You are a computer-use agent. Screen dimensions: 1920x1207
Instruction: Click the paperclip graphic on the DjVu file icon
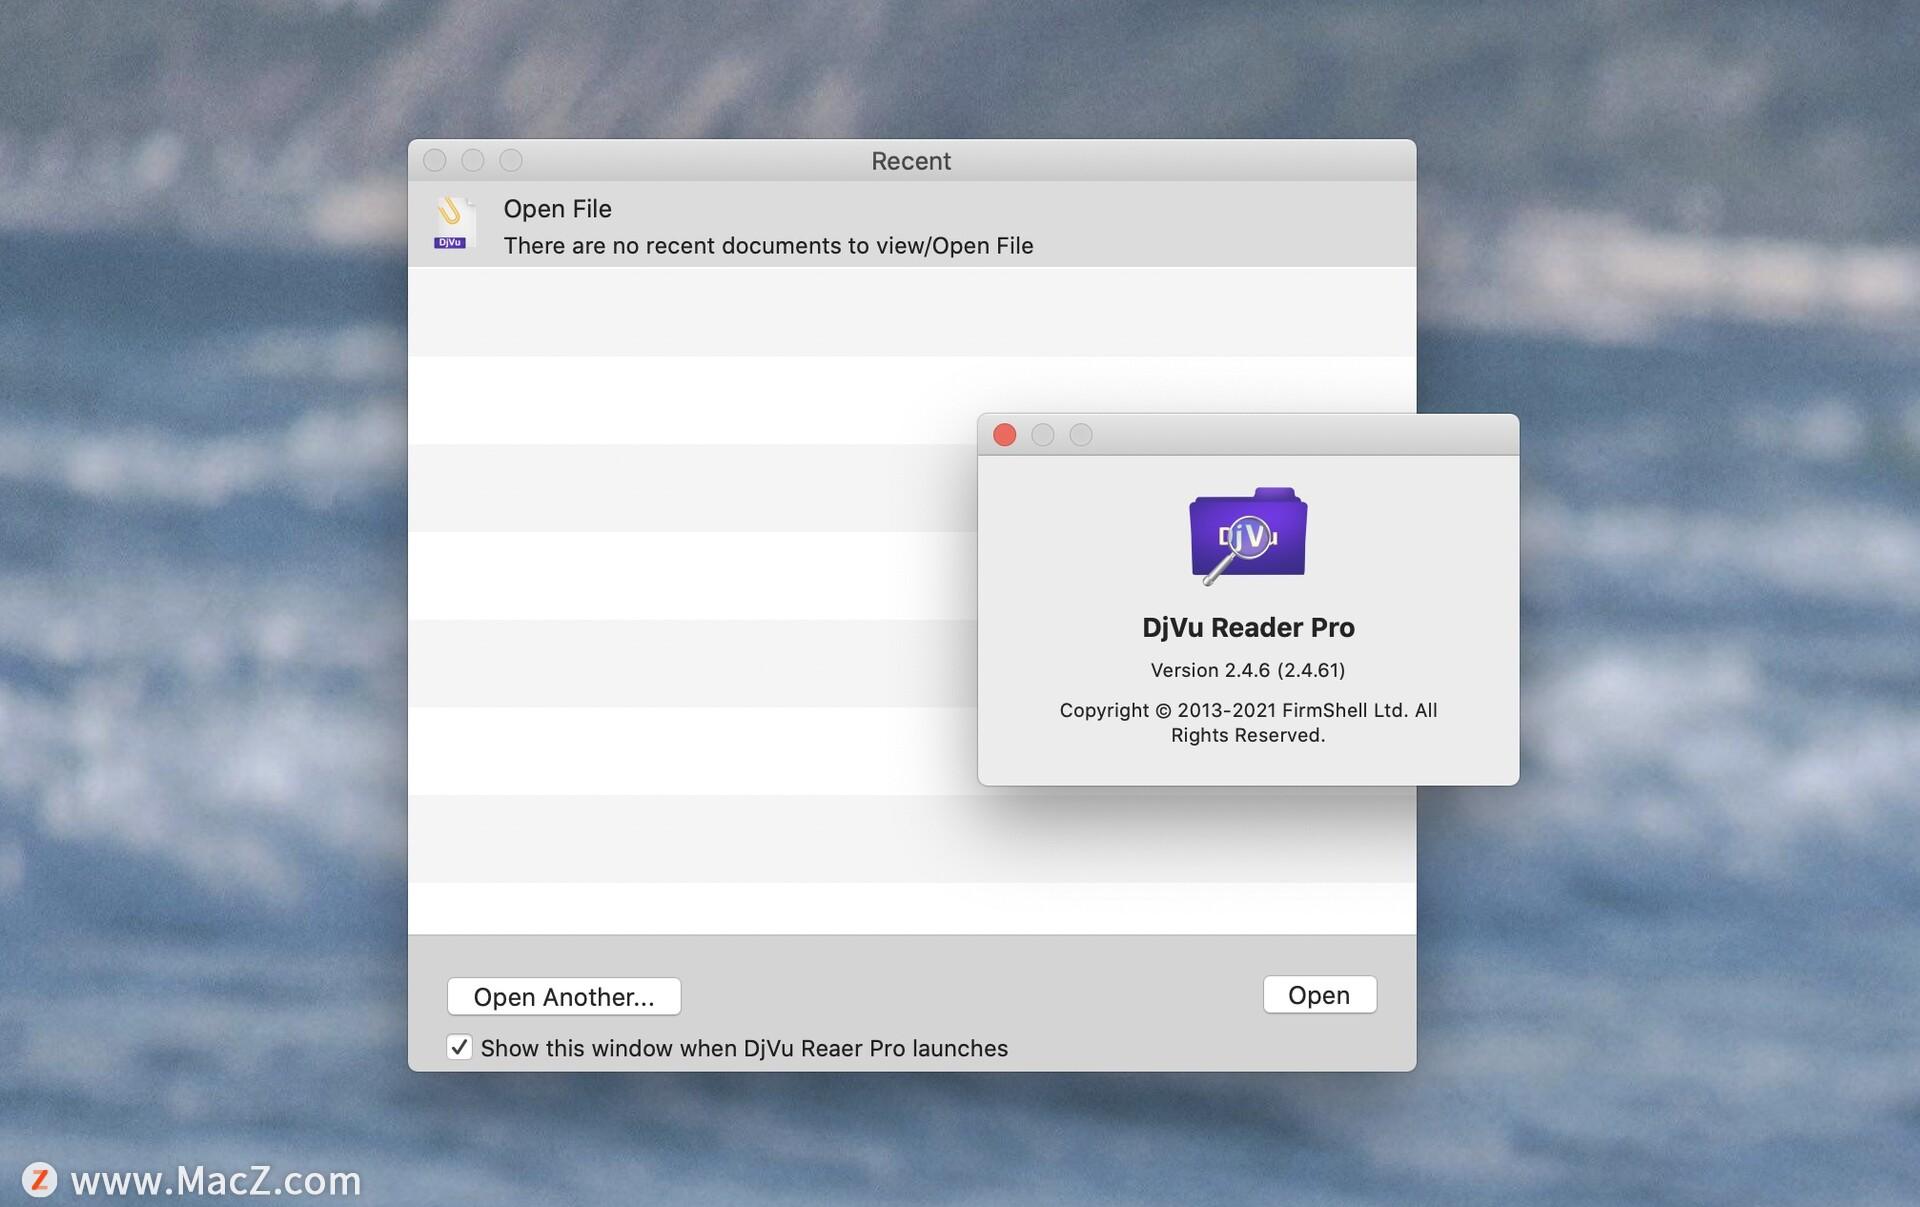tap(452, 212)
